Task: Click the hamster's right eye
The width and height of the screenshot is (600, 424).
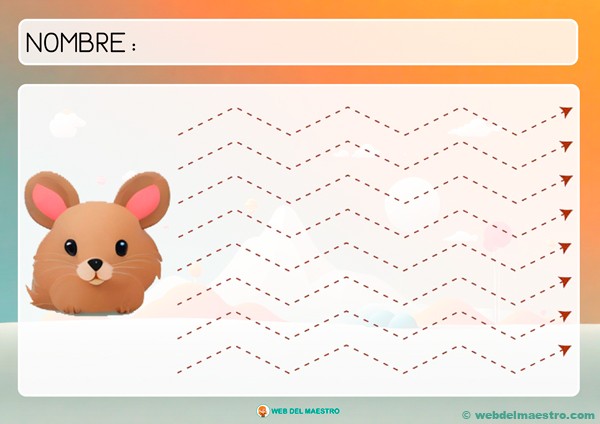Action: [x=121, y=247]
